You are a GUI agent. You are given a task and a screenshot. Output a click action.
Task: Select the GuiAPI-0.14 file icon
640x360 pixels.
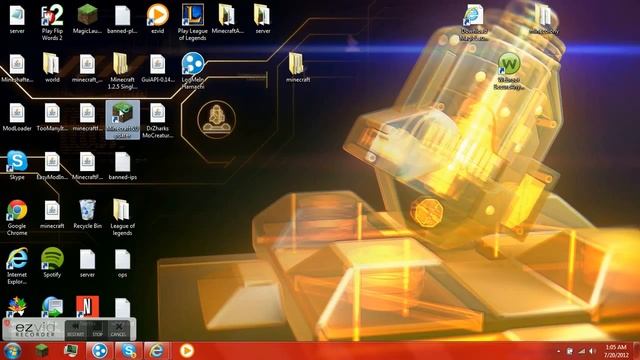tap(157, 68)
